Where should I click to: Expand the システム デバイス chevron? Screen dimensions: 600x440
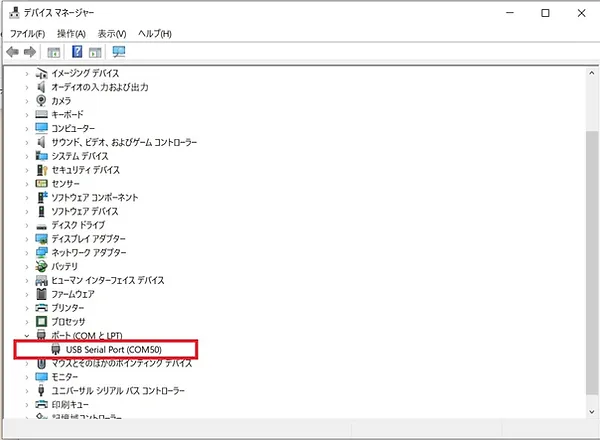coord(27,156)
